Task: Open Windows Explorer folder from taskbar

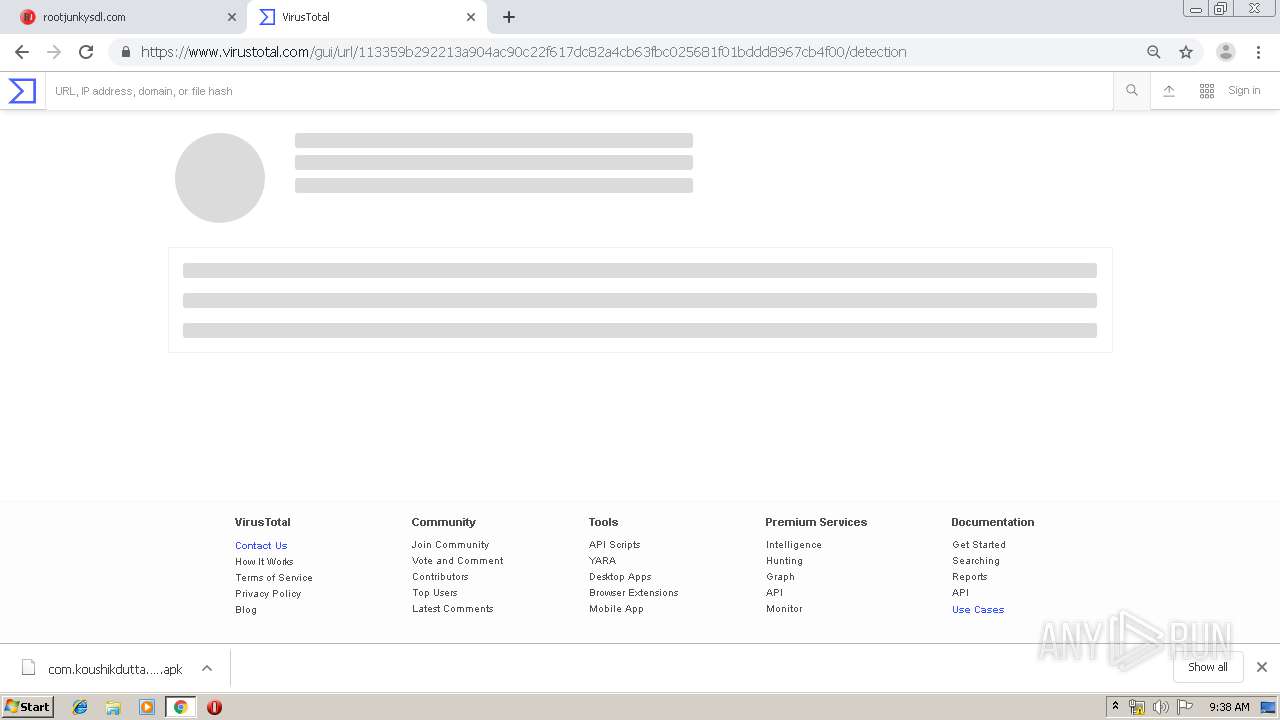Action: point(113,707)
